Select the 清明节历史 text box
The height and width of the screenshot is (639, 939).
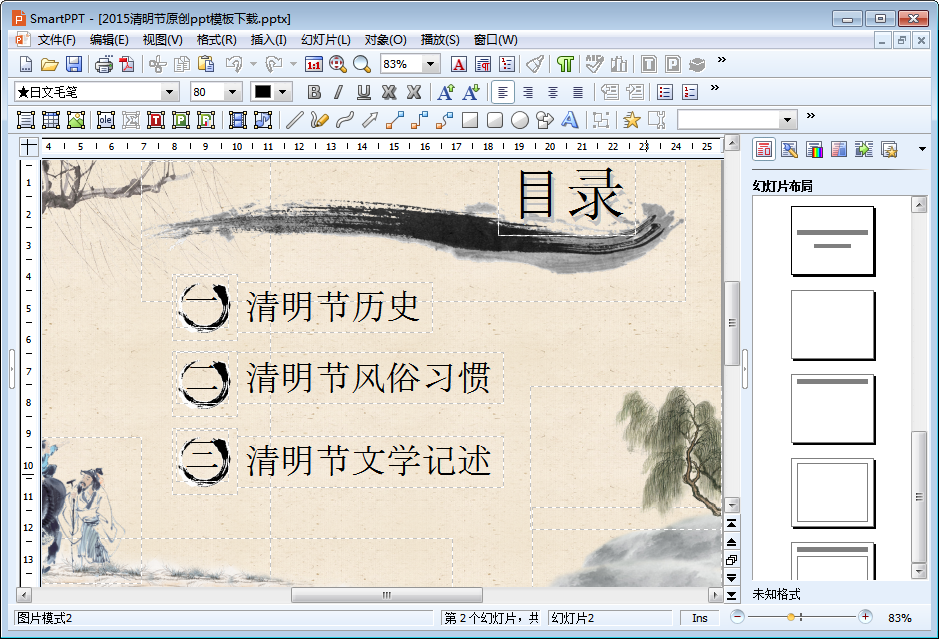point(335,307)
